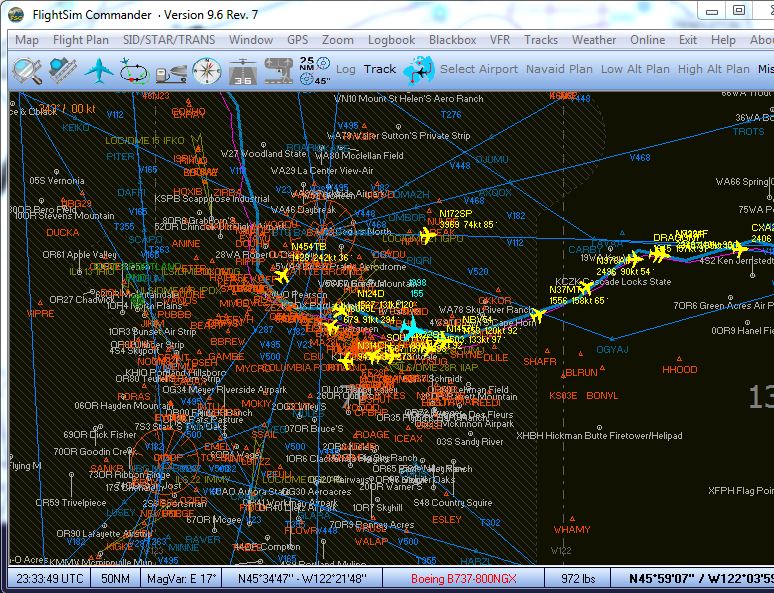Screen dimensions: 774x593
Task: Open the GPS menu
Action: [298, 40]
